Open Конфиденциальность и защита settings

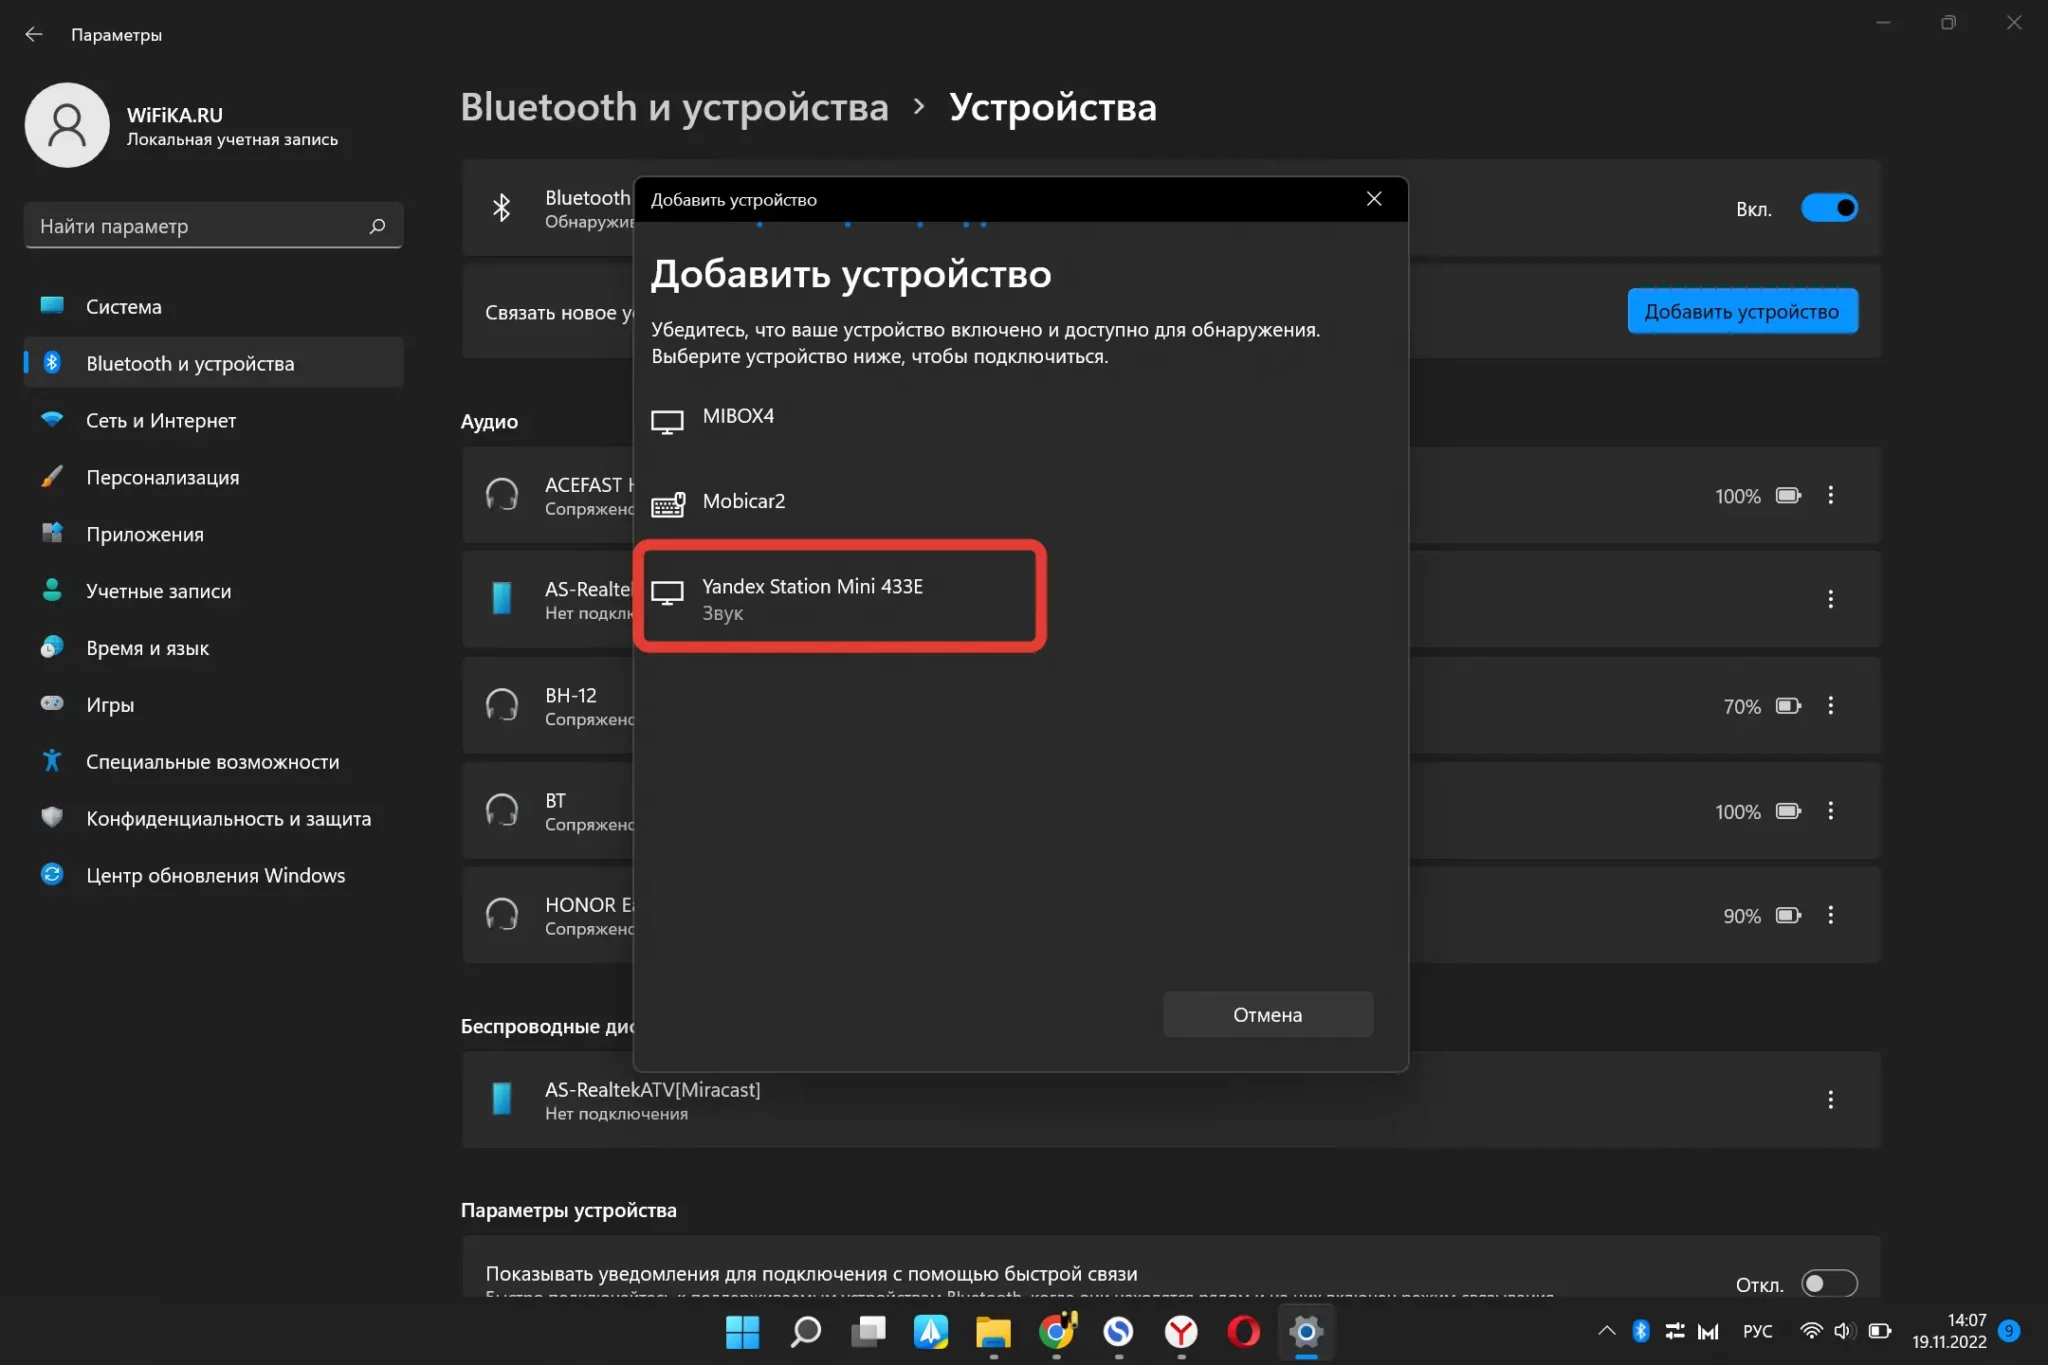click(x=213, y=819)
